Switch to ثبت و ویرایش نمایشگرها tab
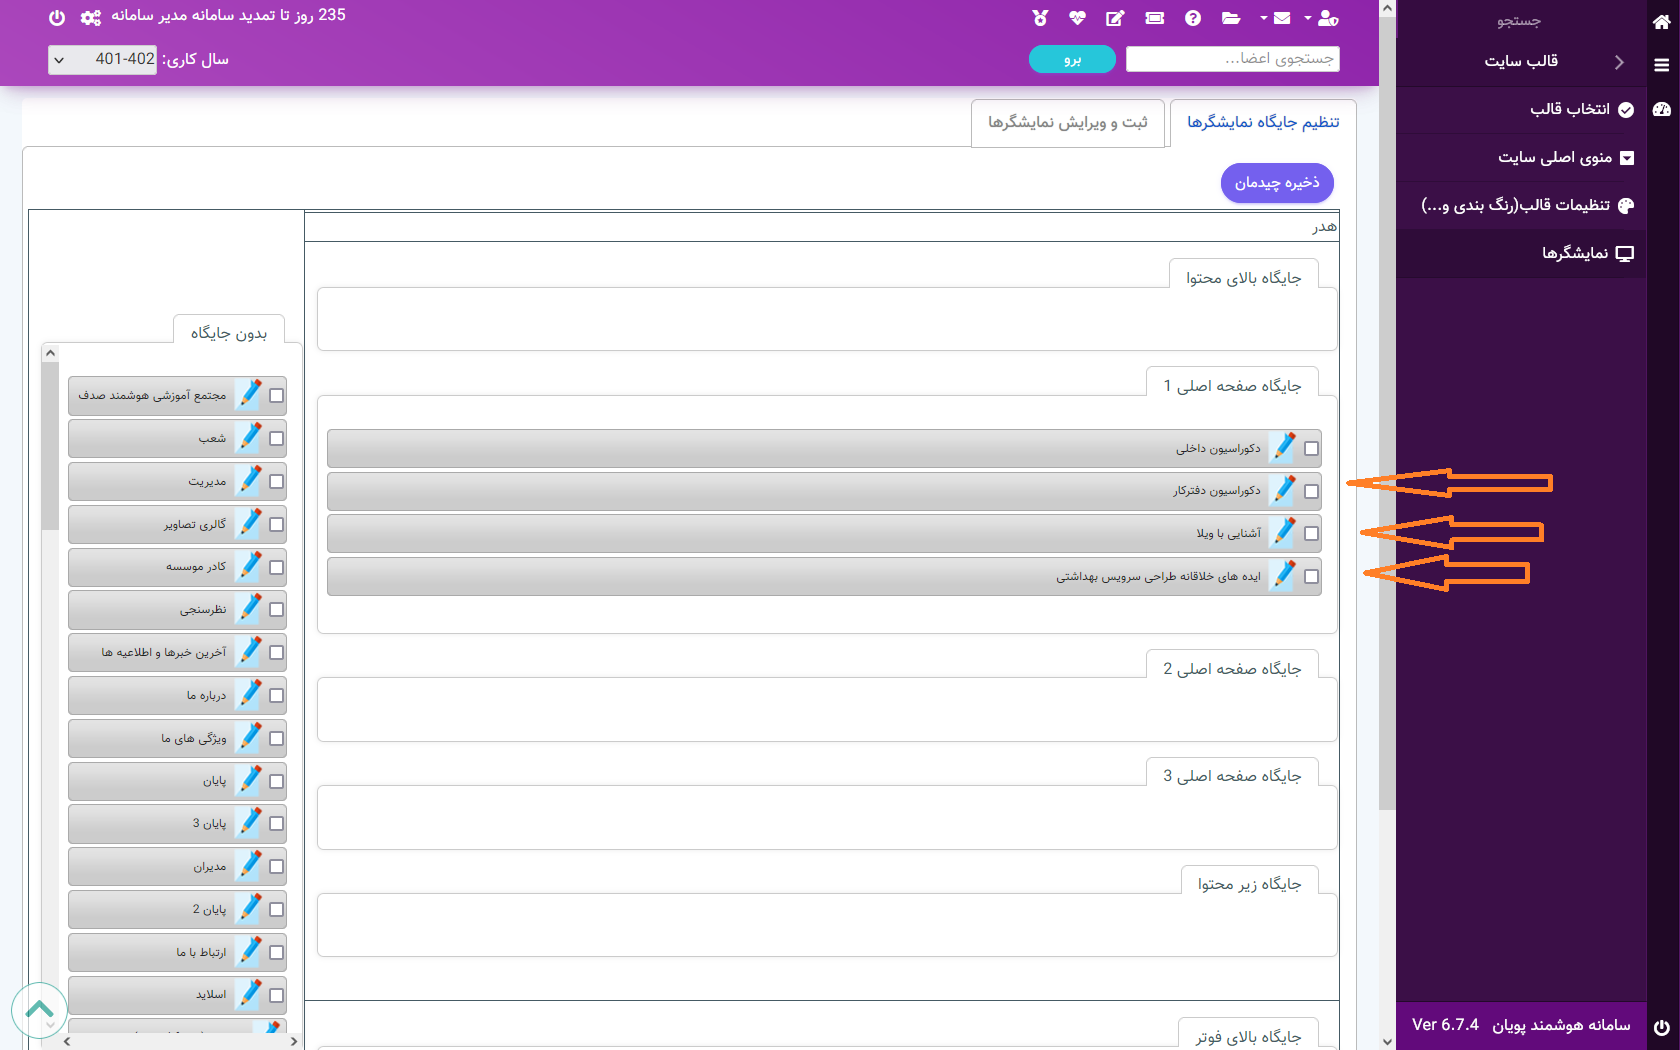 (1068, 122)
